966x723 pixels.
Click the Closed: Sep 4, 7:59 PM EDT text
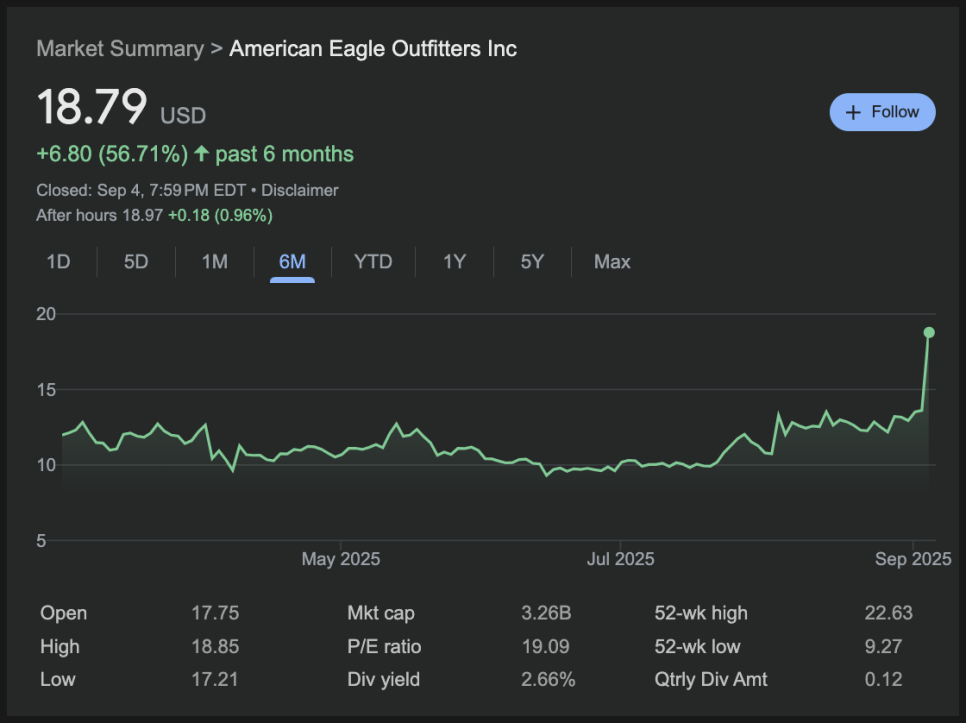pyautogui.click(x=141, y=190)
